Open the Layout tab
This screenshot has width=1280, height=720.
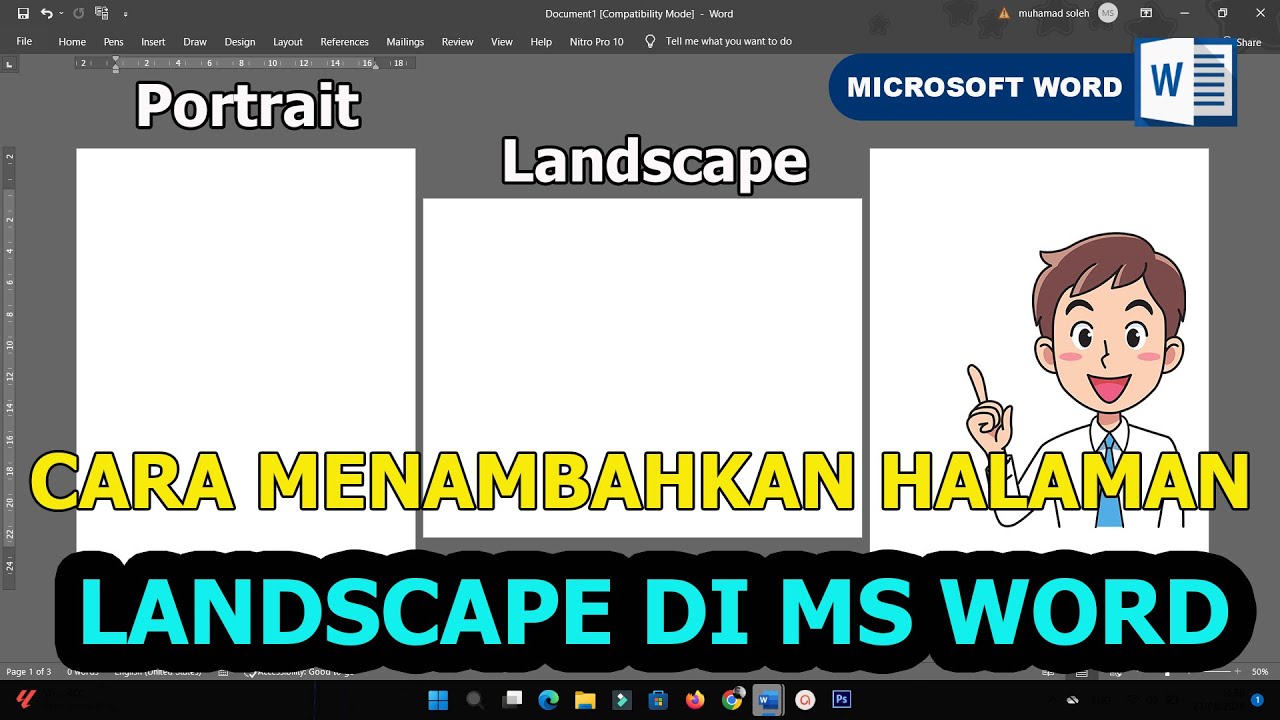click(288, 42)
